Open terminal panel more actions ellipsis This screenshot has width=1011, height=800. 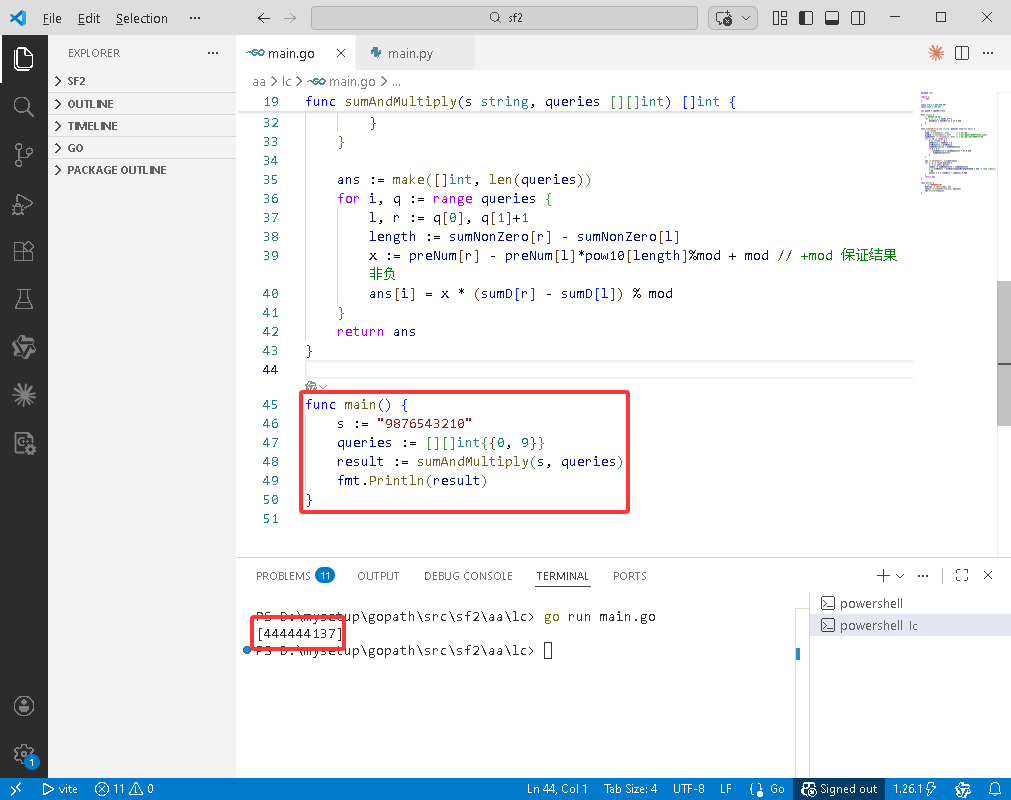[x=923, y=575]
